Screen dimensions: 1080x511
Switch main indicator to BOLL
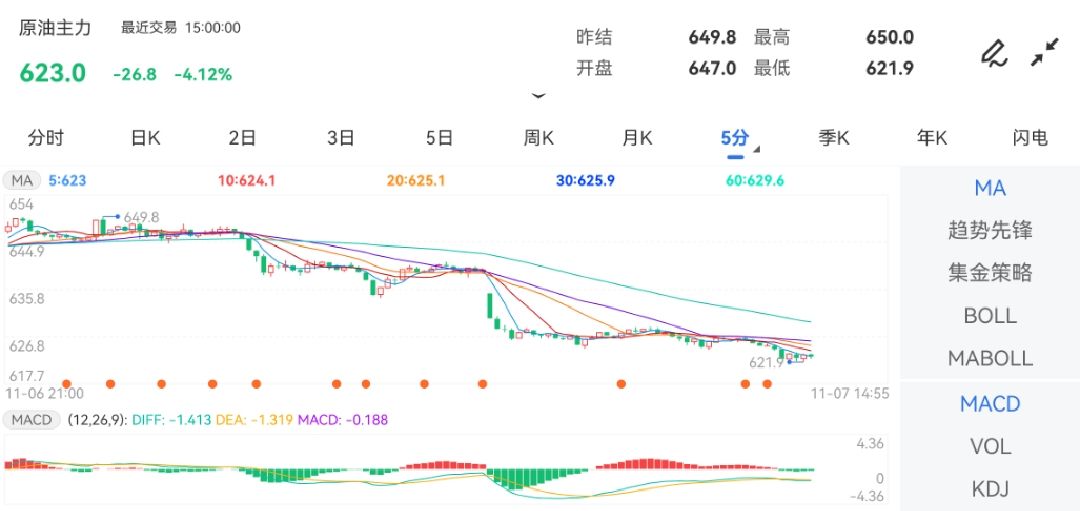[990, 315]
